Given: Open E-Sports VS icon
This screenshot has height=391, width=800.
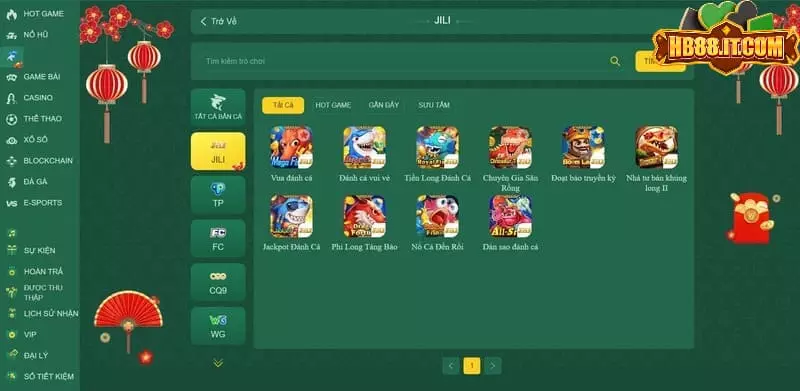Looking at the screenshot, I should coord(11,203).
